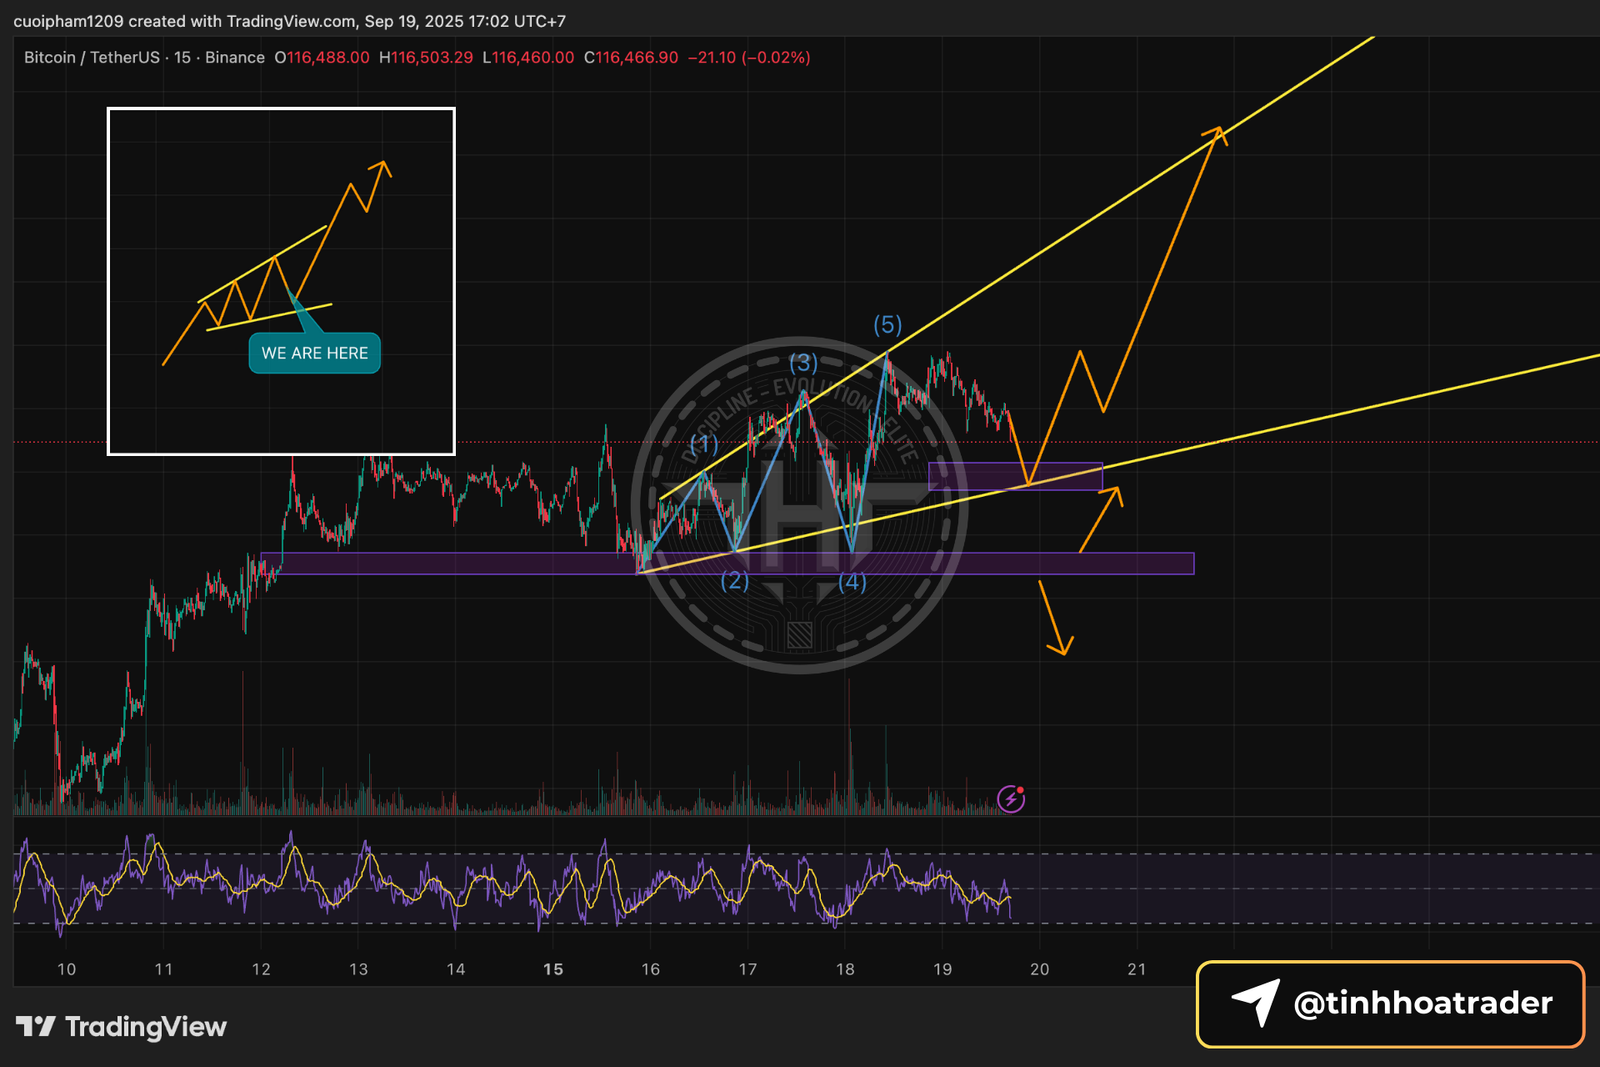Select the wave (2) label
Screen dimensions: 1600x1067
735,581
